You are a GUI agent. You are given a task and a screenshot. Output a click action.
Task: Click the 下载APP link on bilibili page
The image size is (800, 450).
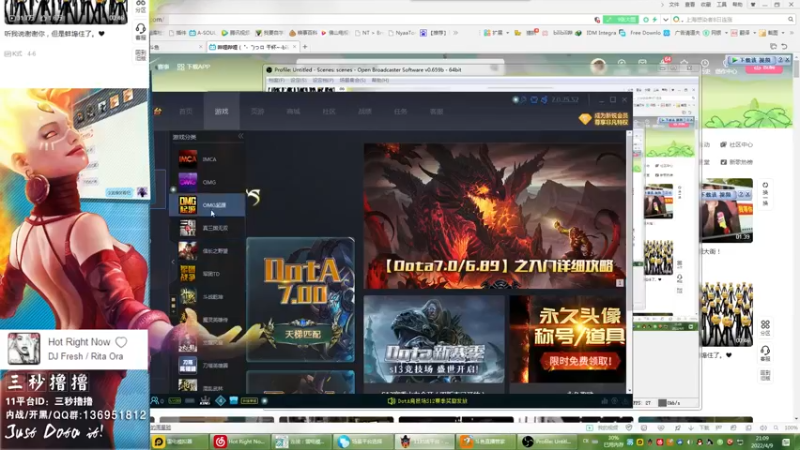coord(193,67)
